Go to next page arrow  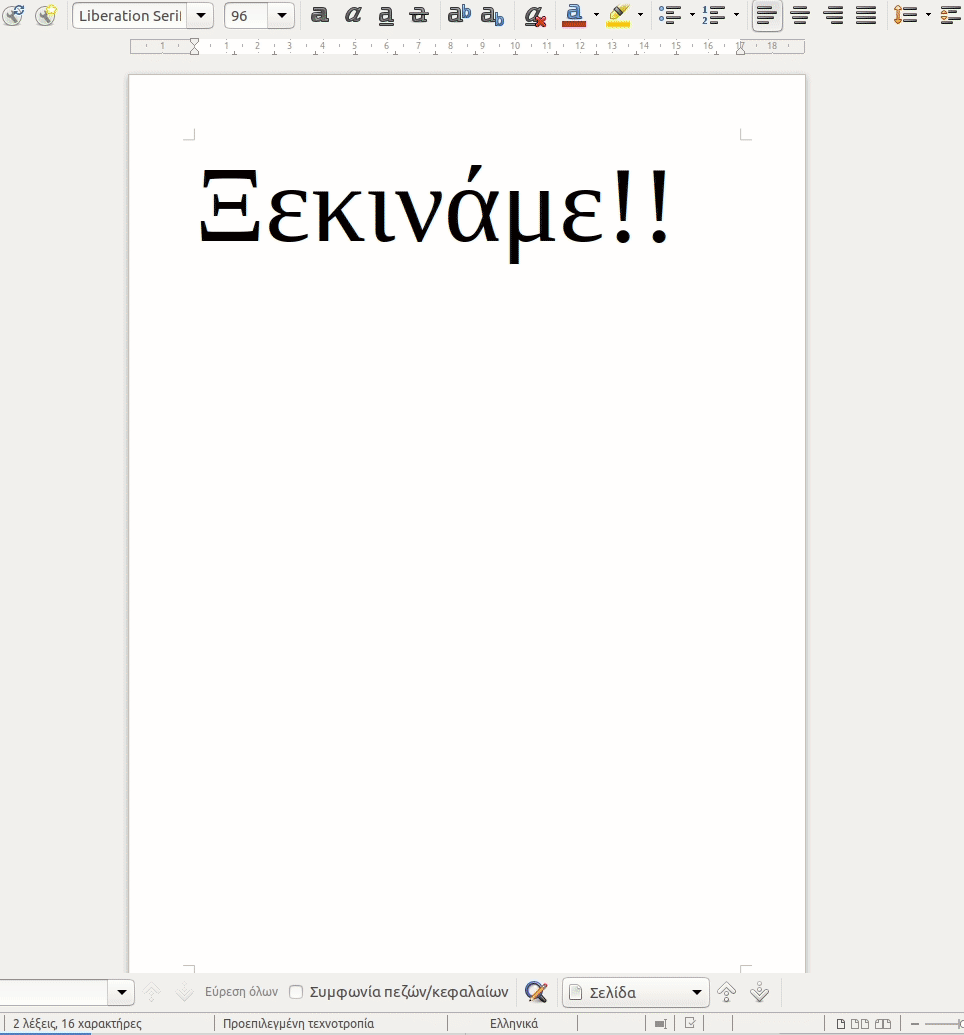[x=759, y=991]
